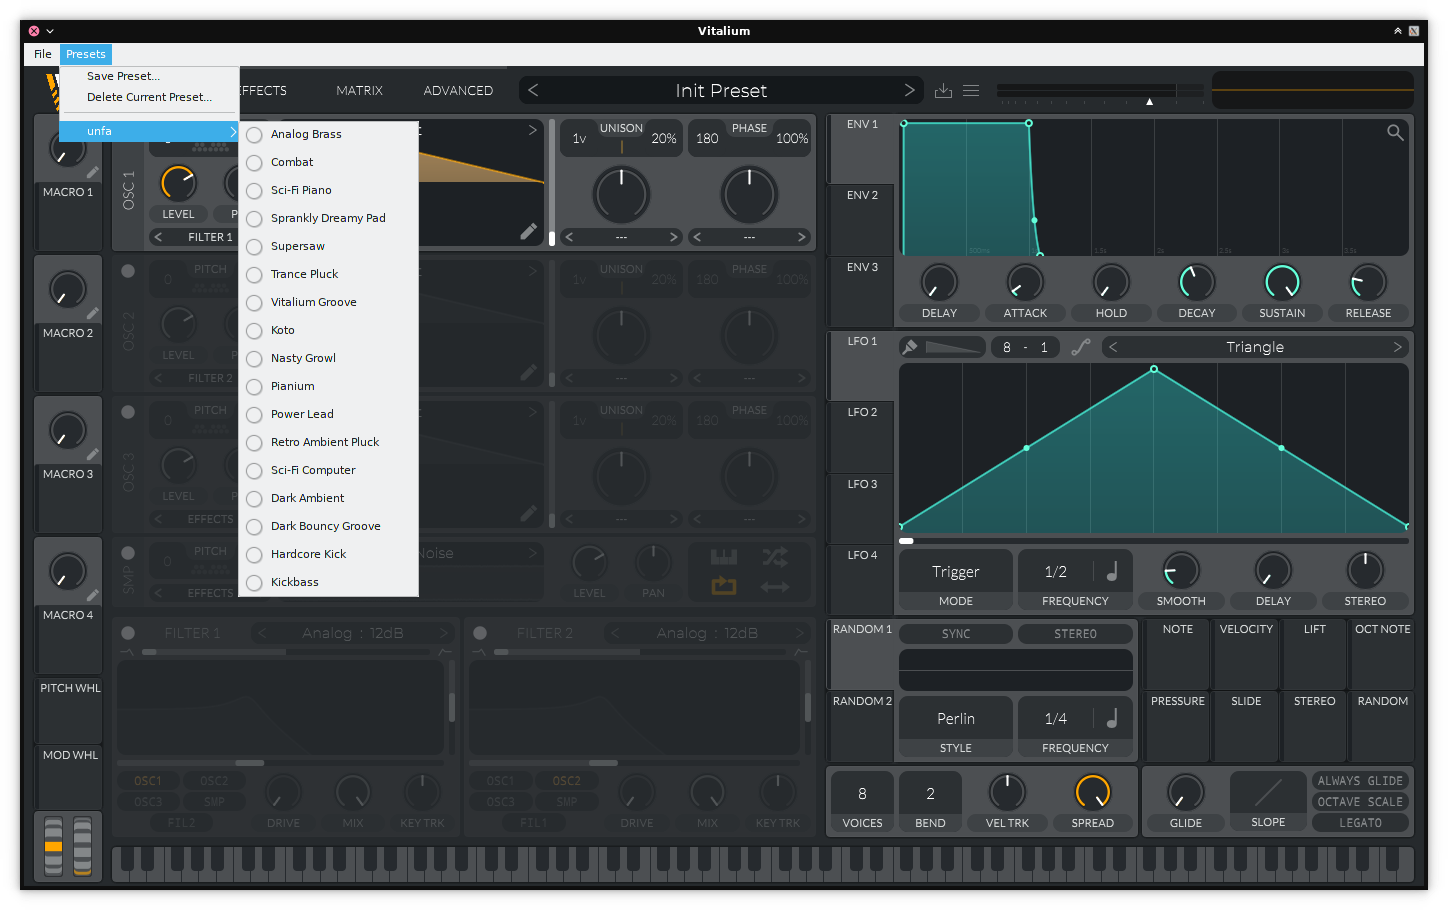Image resolution: width=1448 pixels, height=910 pixels.
Task: Click the OSC 1 phase distortion next arrow
Action: tap(802, 237)
